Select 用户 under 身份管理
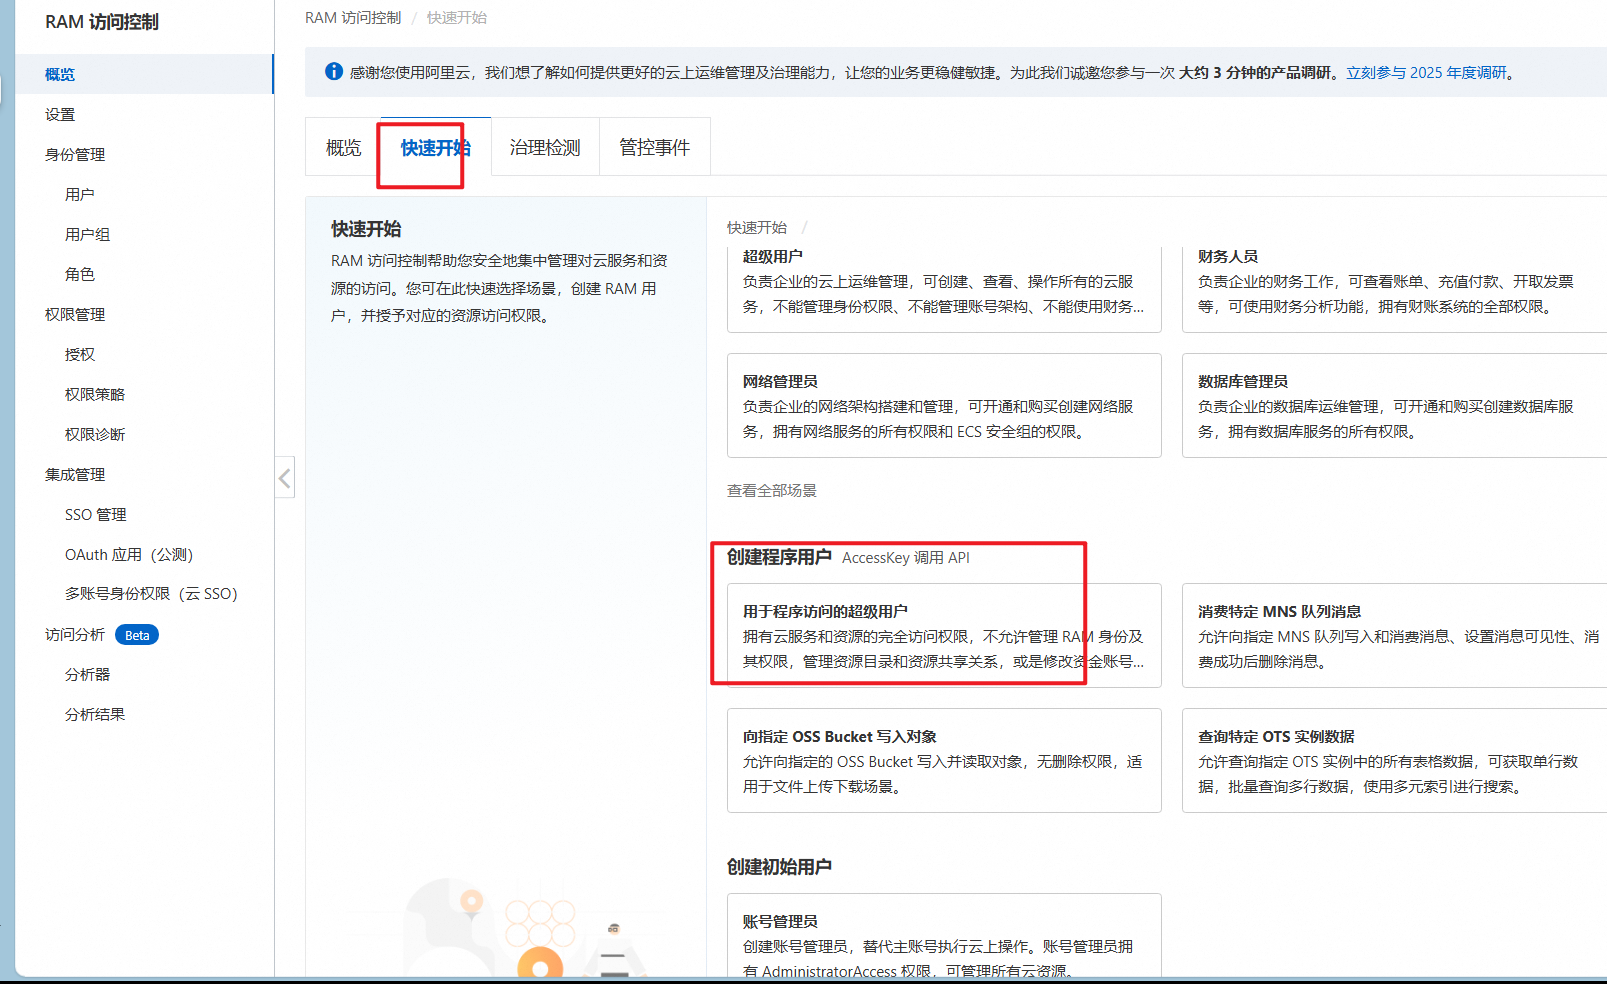The width and height of the screenshot is (1607, 984). tap(79, 194)
